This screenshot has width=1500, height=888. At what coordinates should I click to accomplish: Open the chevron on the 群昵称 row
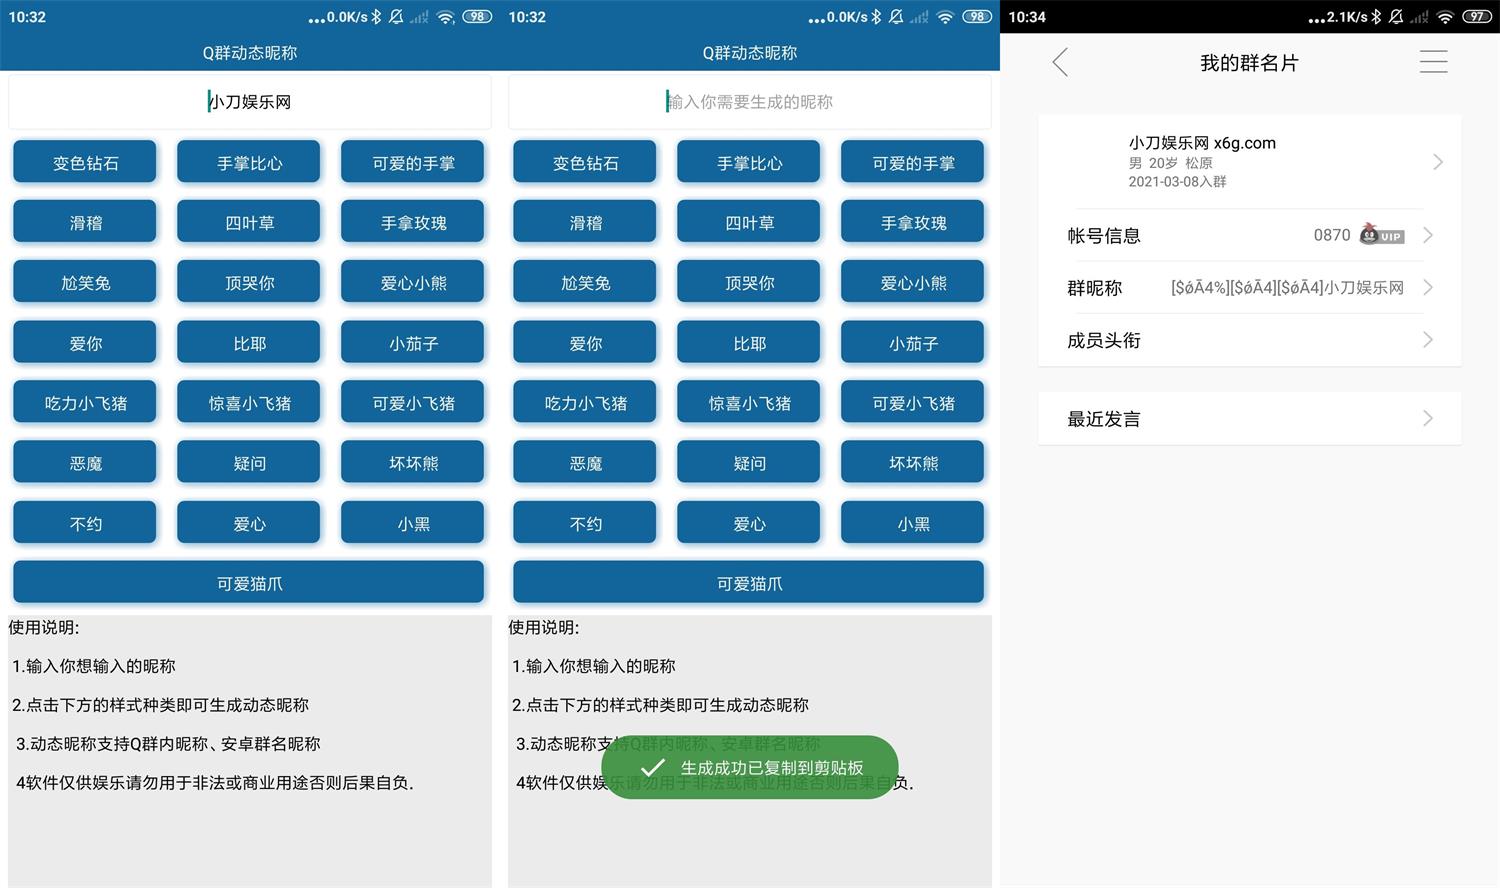pyautogui.click(x=1428, y=288)
